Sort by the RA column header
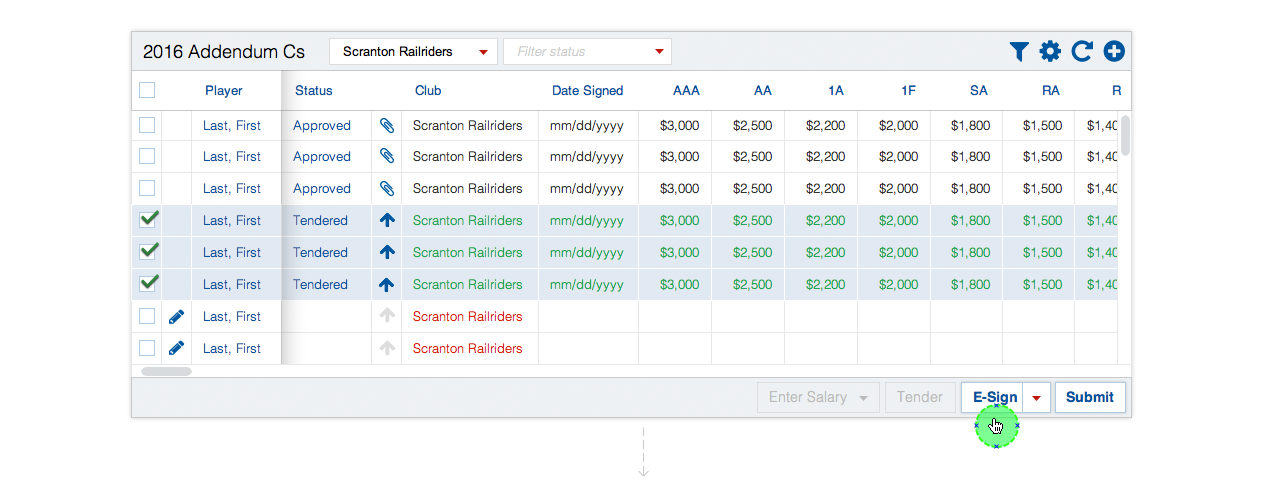 click(1051, 91)
